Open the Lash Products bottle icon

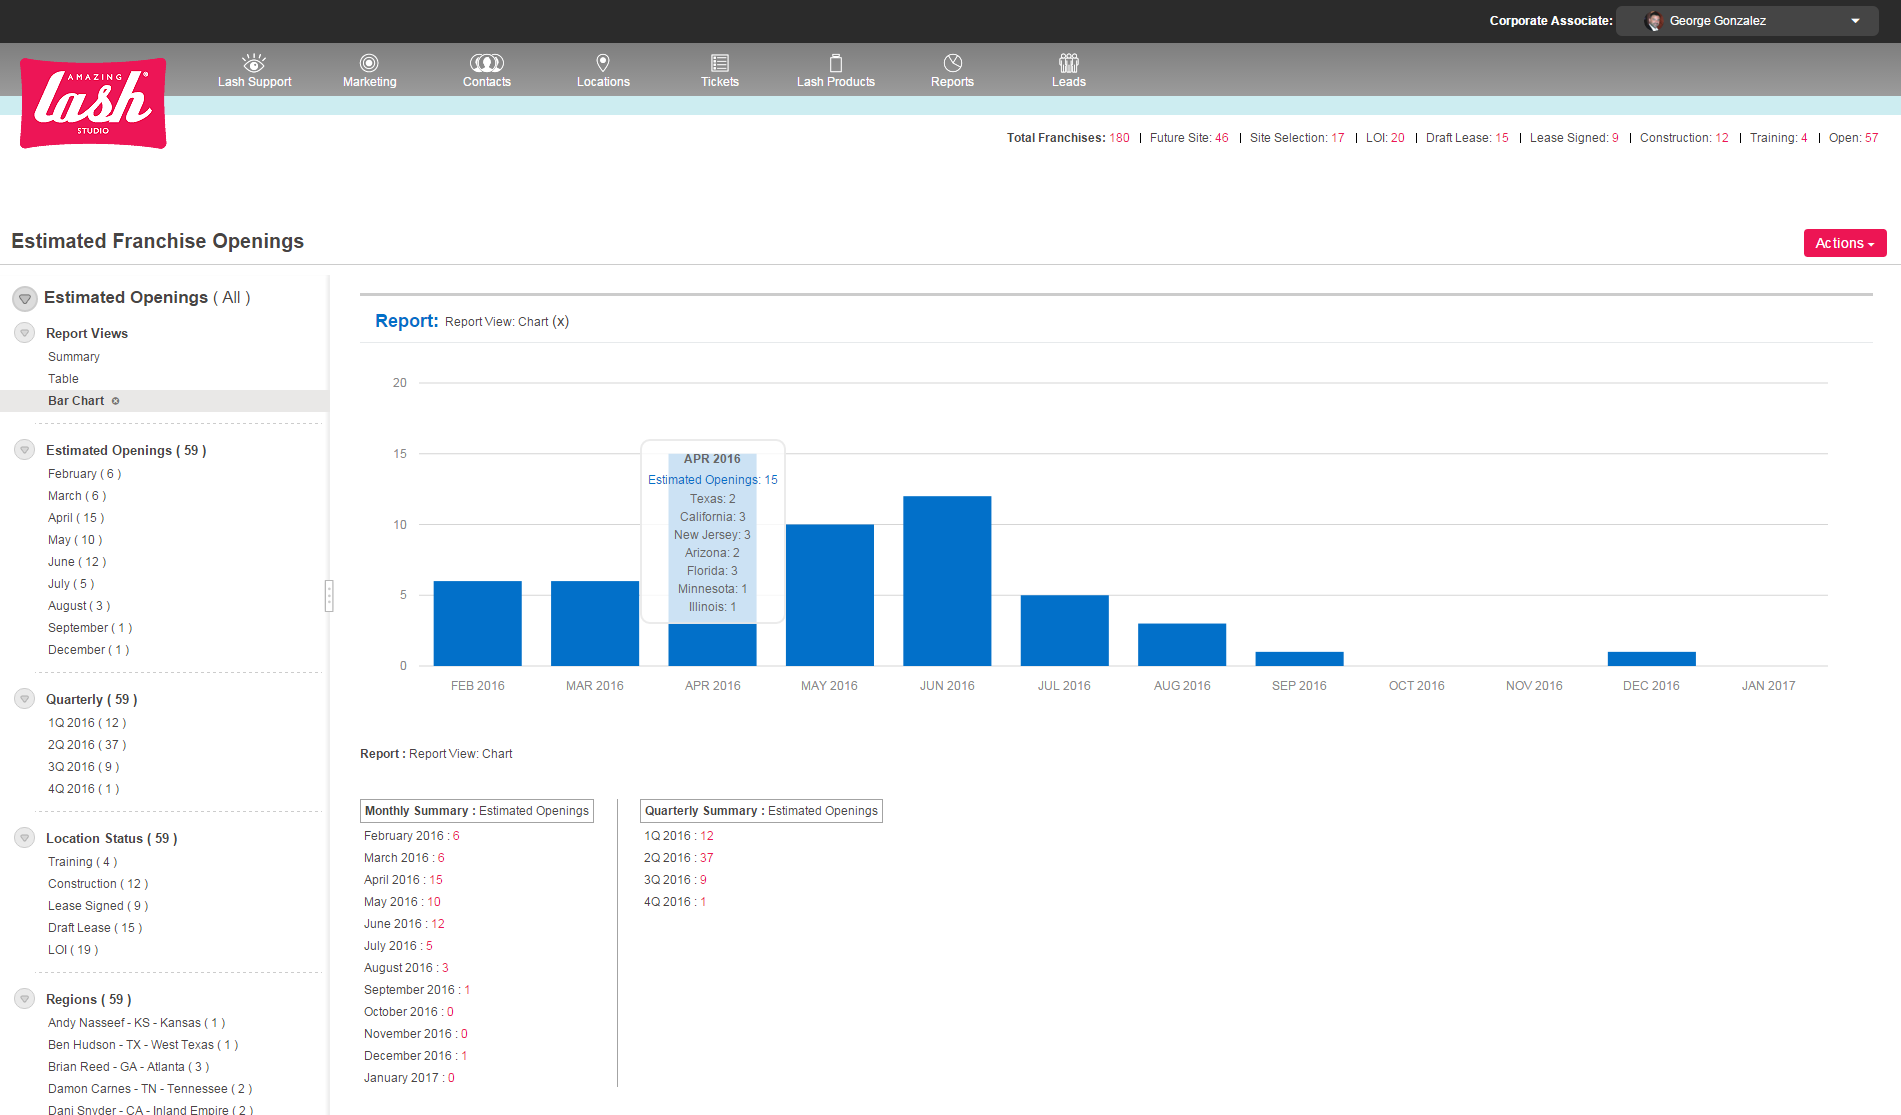tap(836, 62)
